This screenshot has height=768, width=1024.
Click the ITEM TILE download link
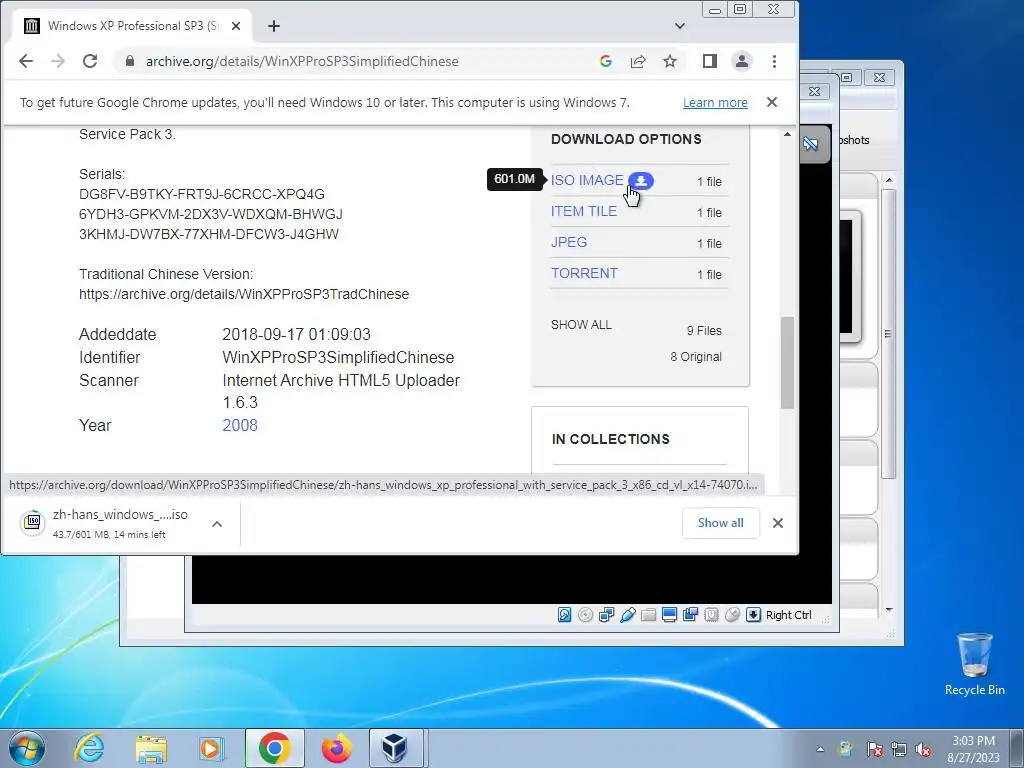[x=584, y=212]
